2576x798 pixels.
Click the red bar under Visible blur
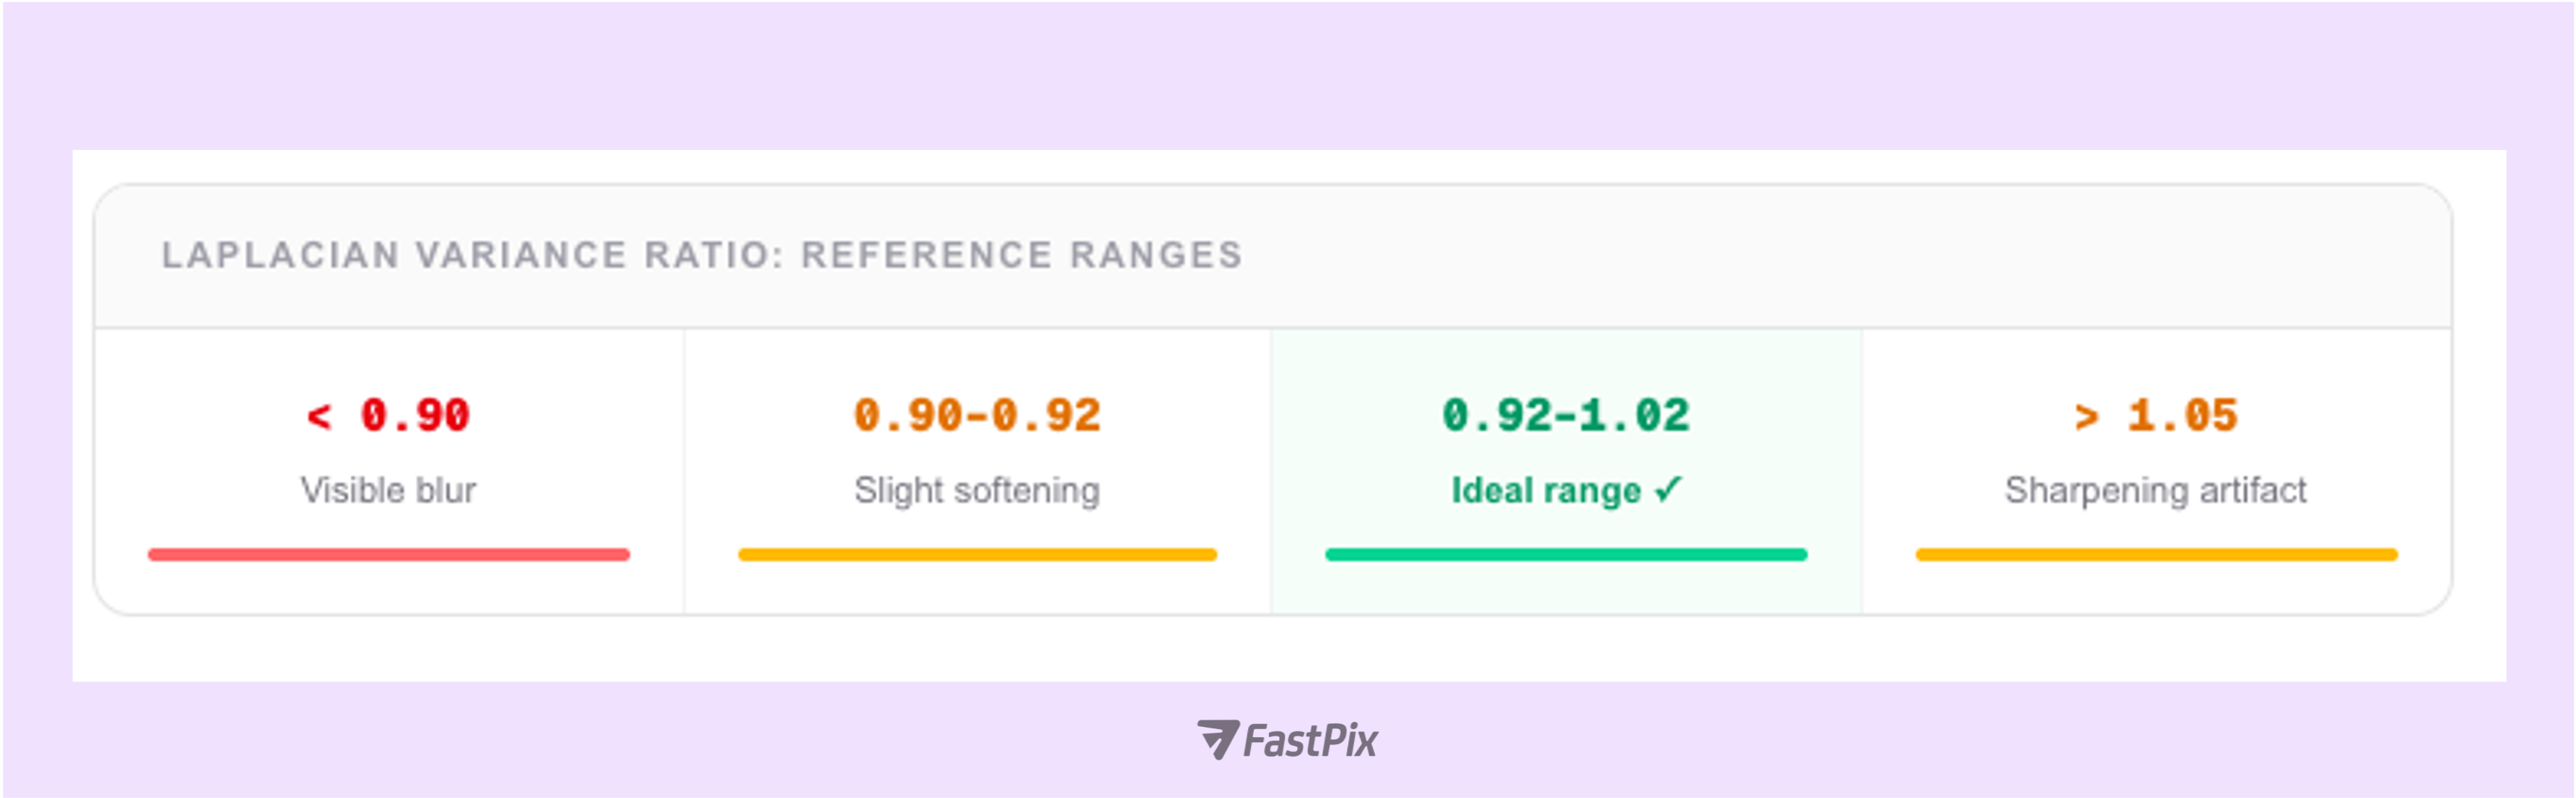(389, 554)
